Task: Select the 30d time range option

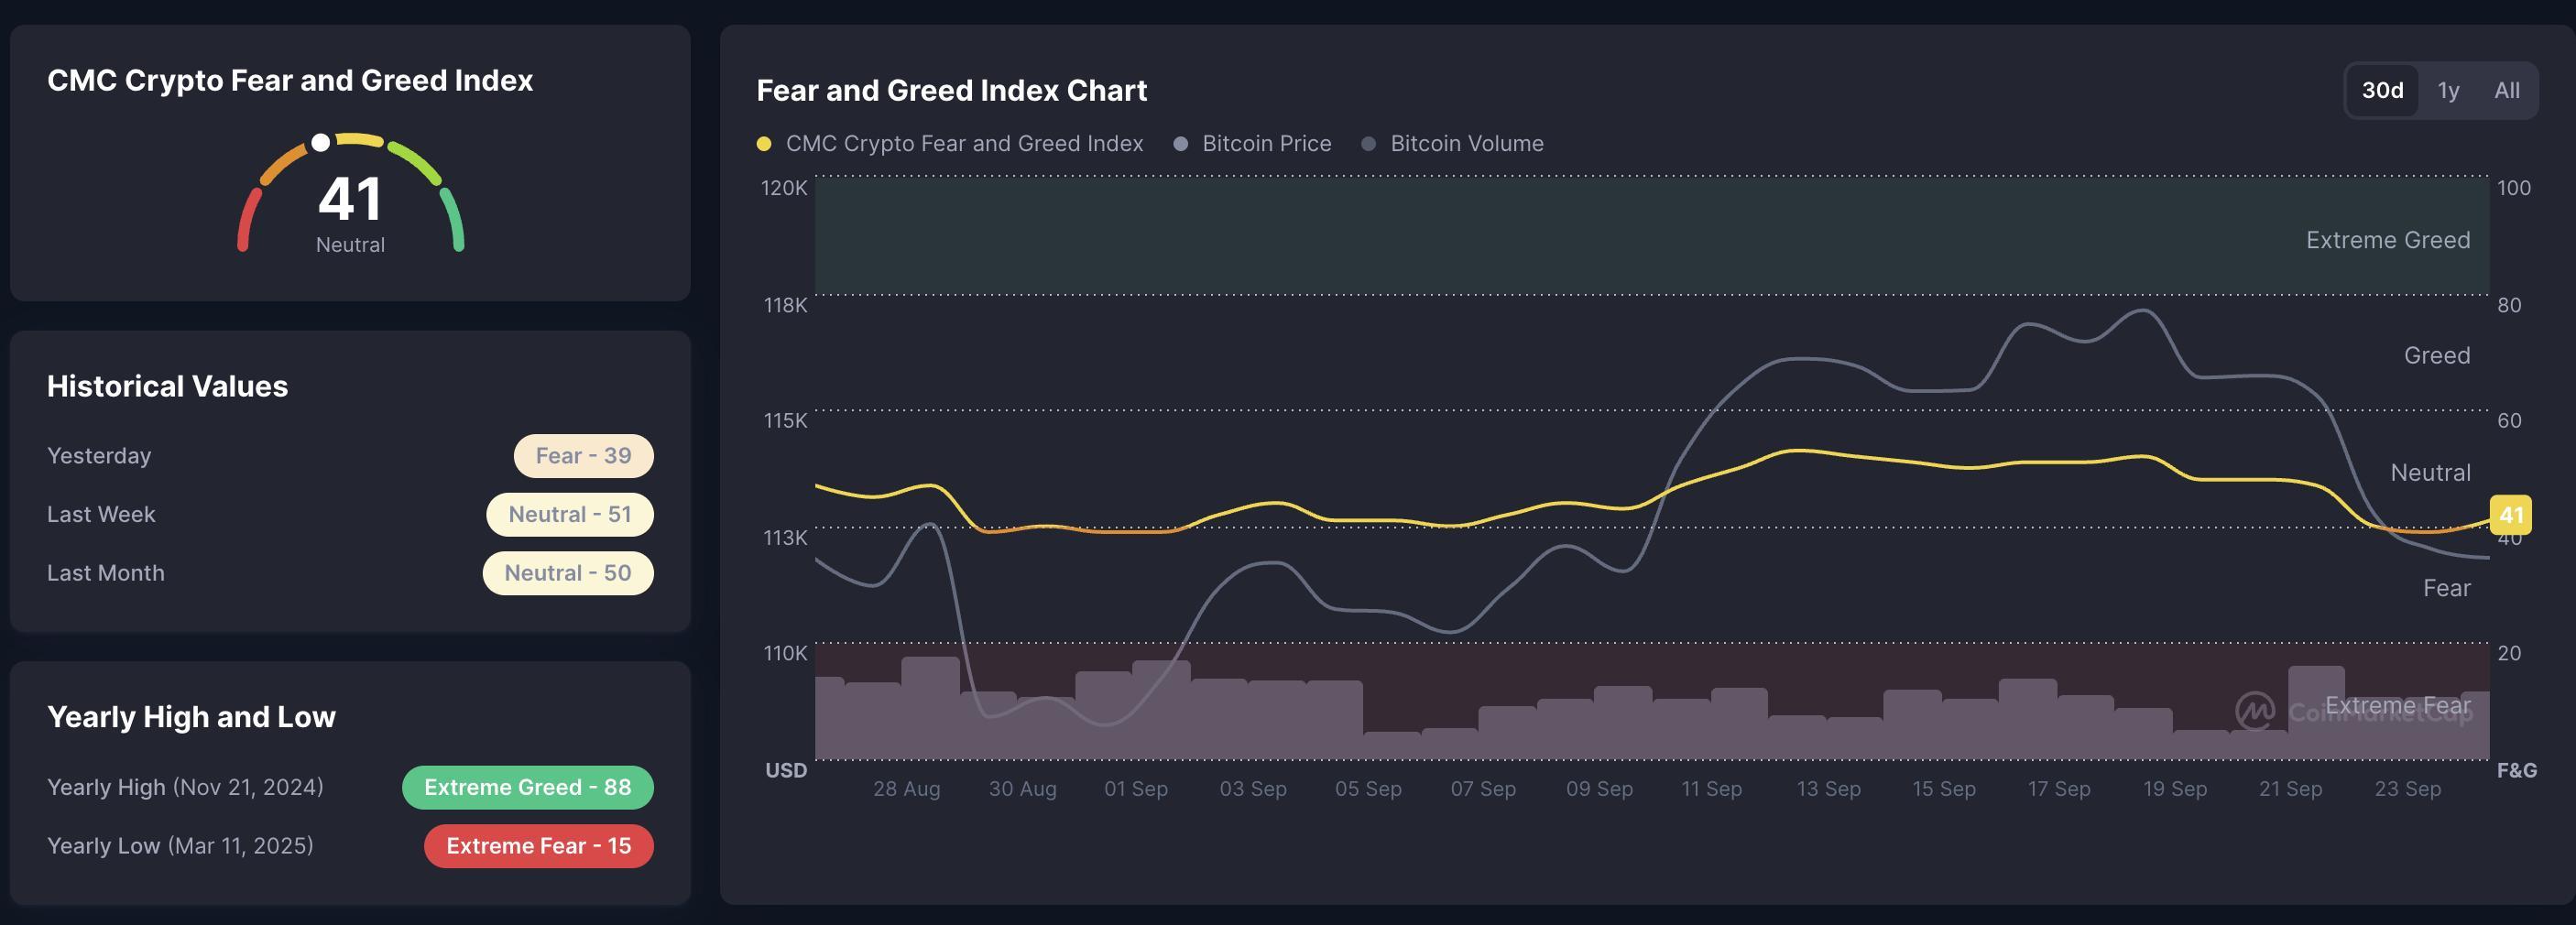Action: click(x=2383, y=90)
